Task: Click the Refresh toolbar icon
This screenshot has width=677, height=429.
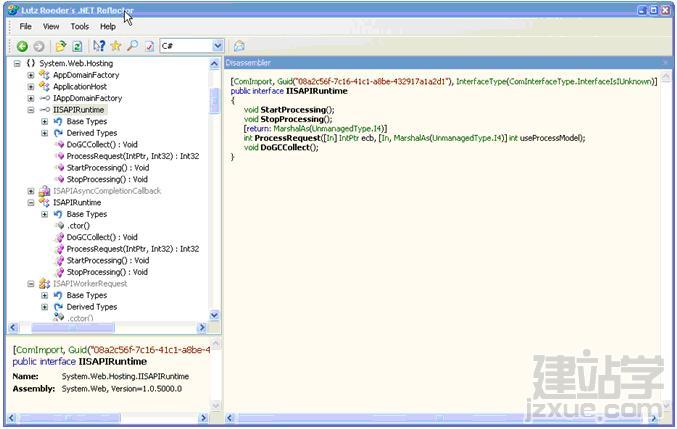Action: pyautogui.click(x=77, y=46)
